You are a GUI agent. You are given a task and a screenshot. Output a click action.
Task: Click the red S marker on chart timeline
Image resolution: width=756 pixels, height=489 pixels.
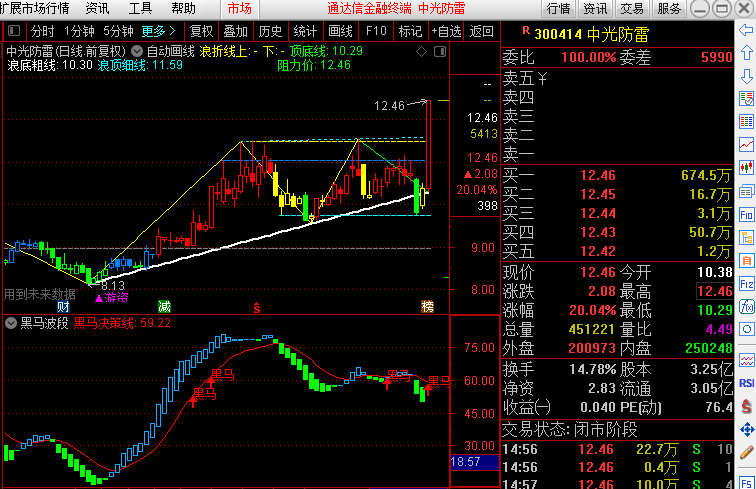257,307
